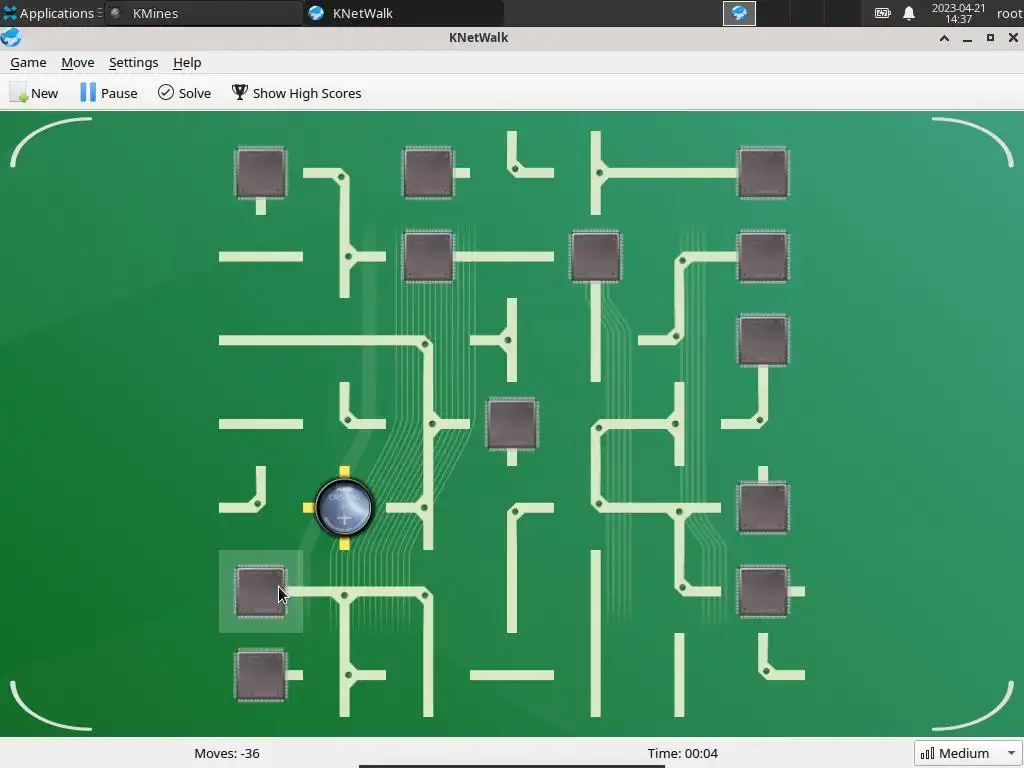Image resolution: width=1024 pixels, height=768 pixels.
Task: Rotate third-row terminal in rightmost column
Action: [762, 340]
